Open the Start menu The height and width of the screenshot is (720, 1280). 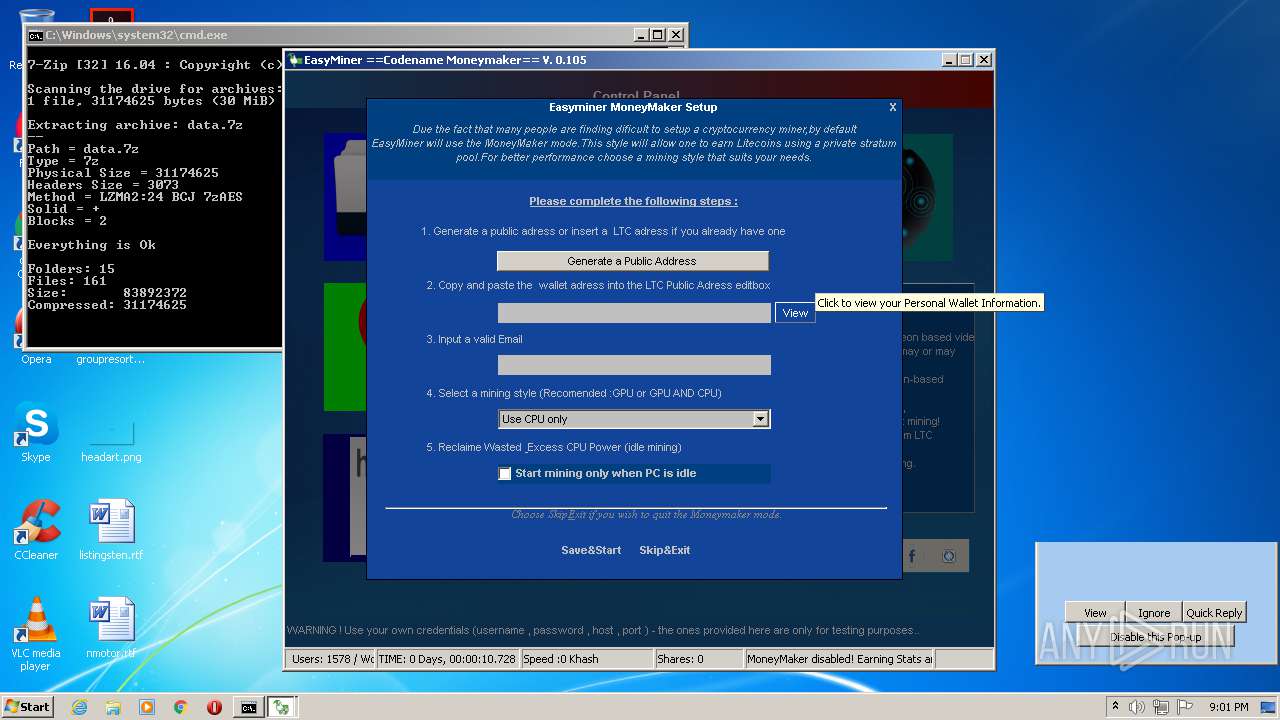click(27, 706)
